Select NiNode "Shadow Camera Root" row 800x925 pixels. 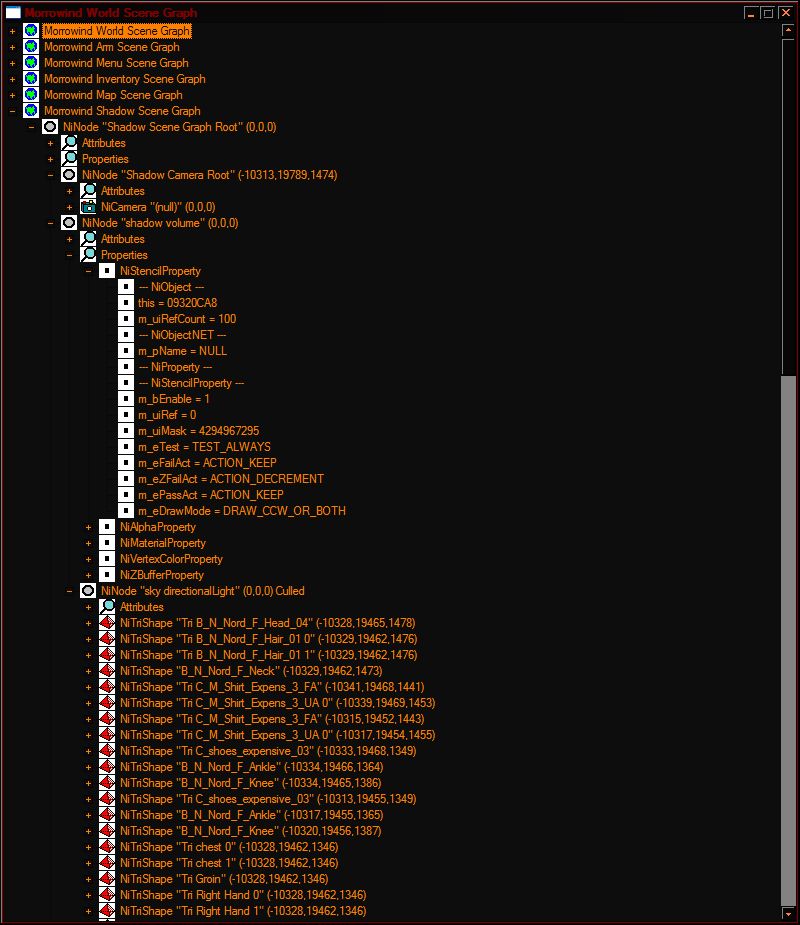[209, 175]
